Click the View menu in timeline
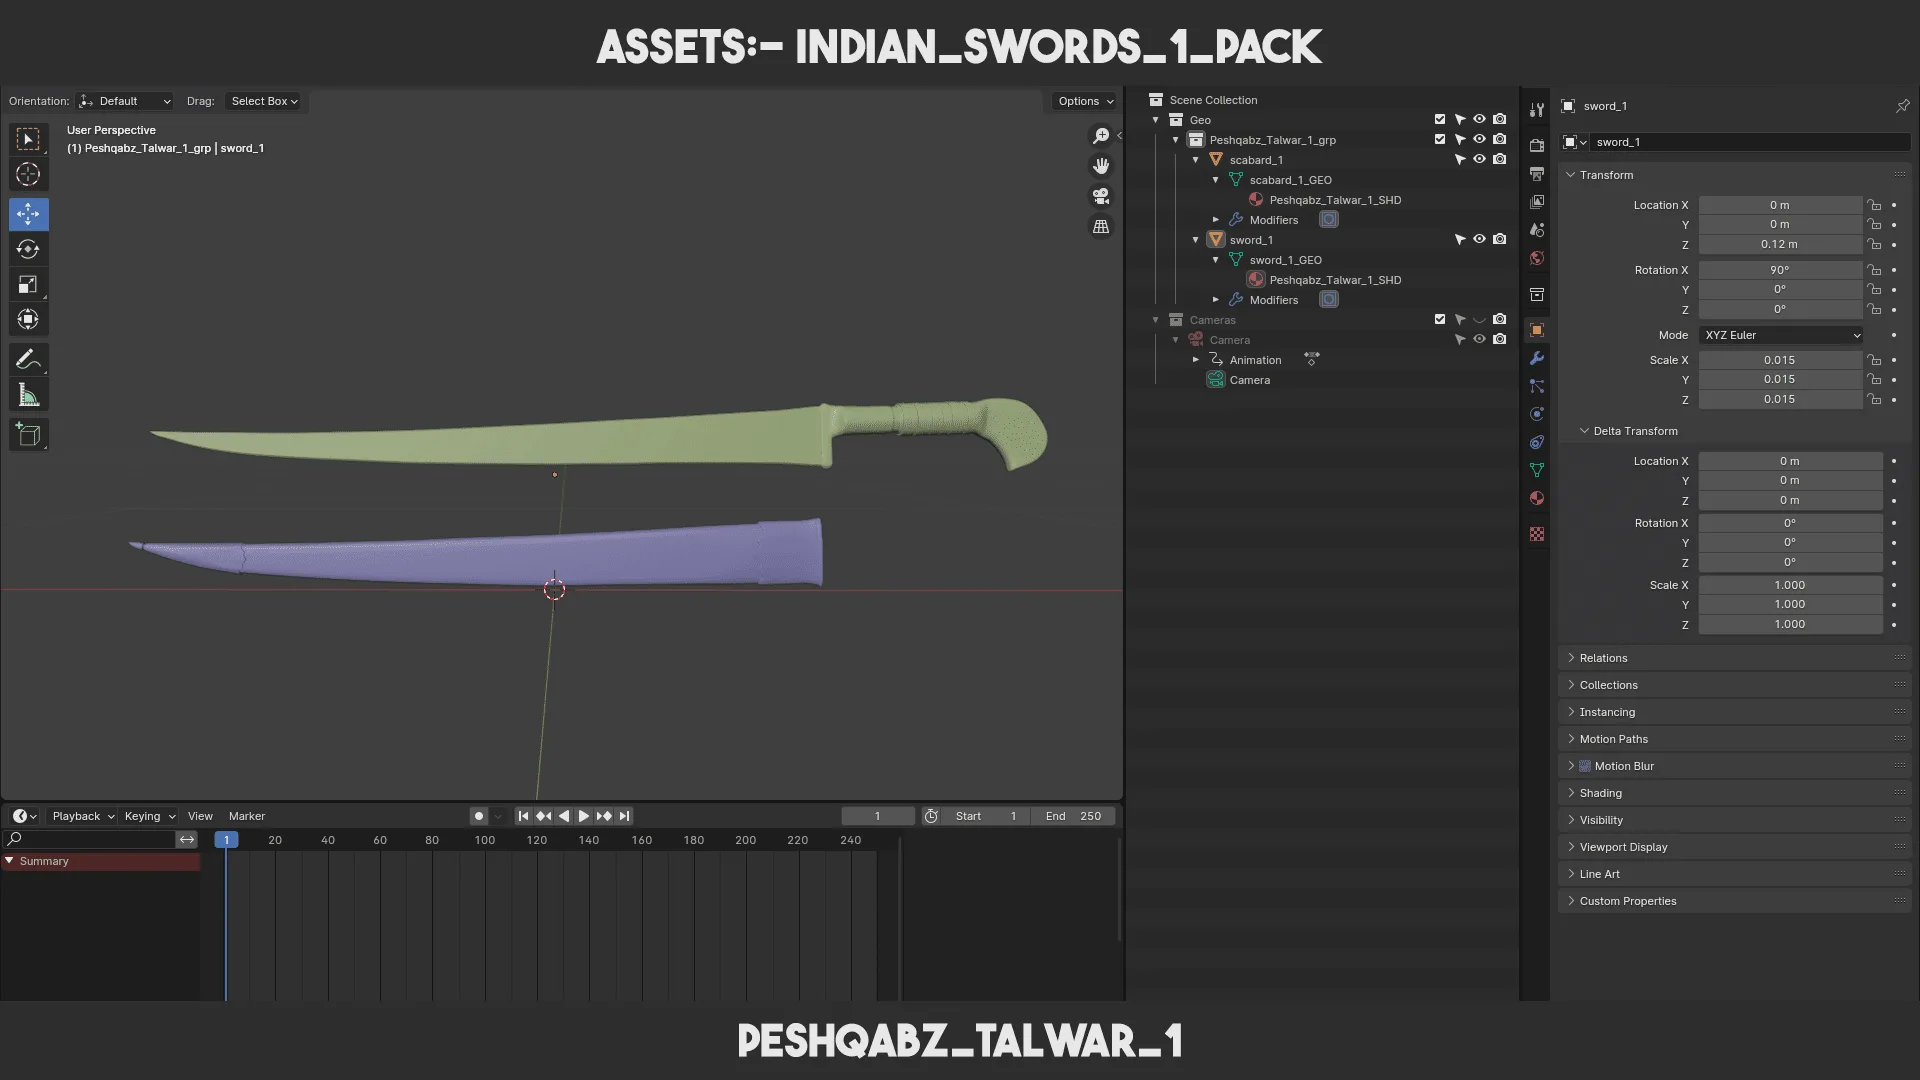 pyautogui.click(x=200, y=816)
